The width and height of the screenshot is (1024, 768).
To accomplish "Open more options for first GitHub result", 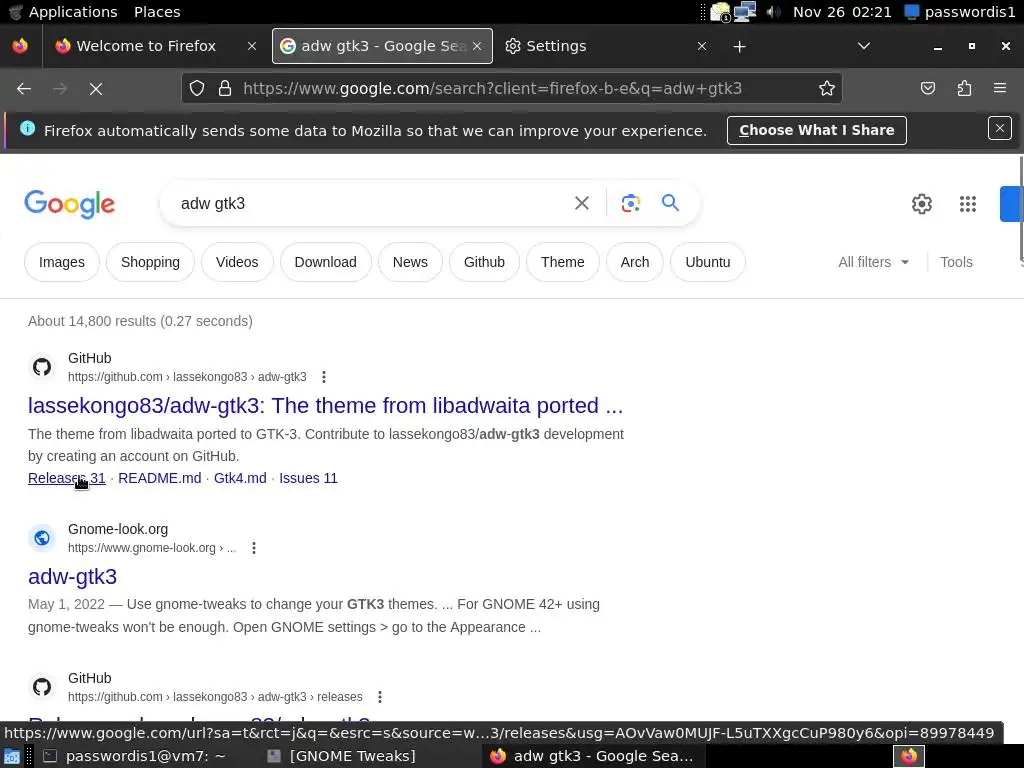I will [x=323, y=377].
